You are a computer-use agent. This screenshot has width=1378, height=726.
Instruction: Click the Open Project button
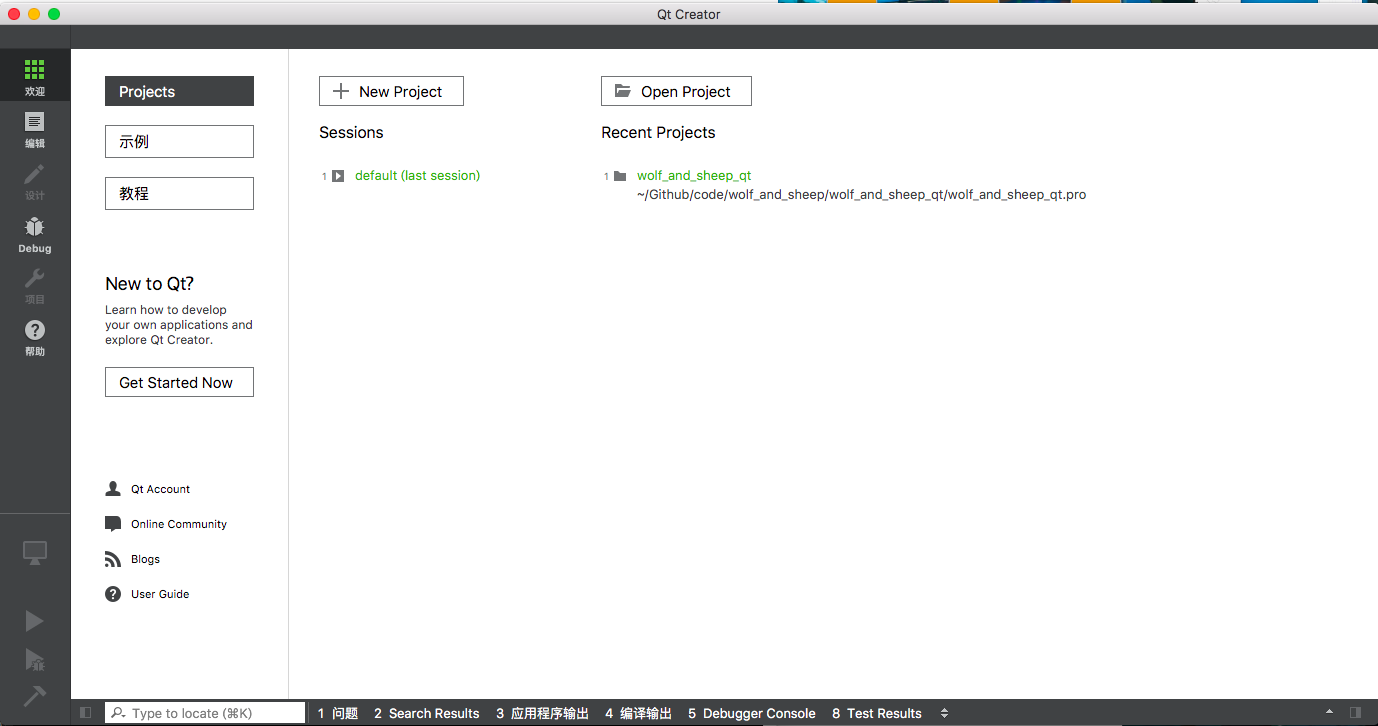click(x=676, y=91)
